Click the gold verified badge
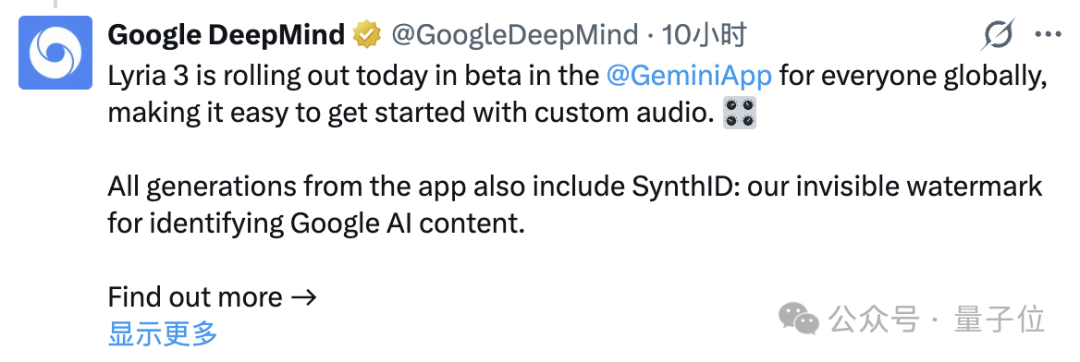 (367, 34)
